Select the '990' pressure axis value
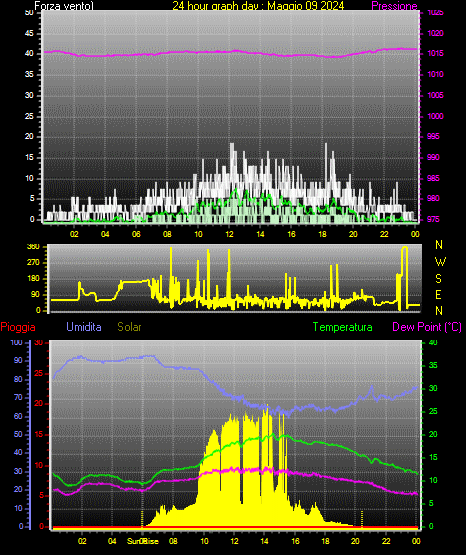This screenshot has height=555, width=466. click(433, 157)
